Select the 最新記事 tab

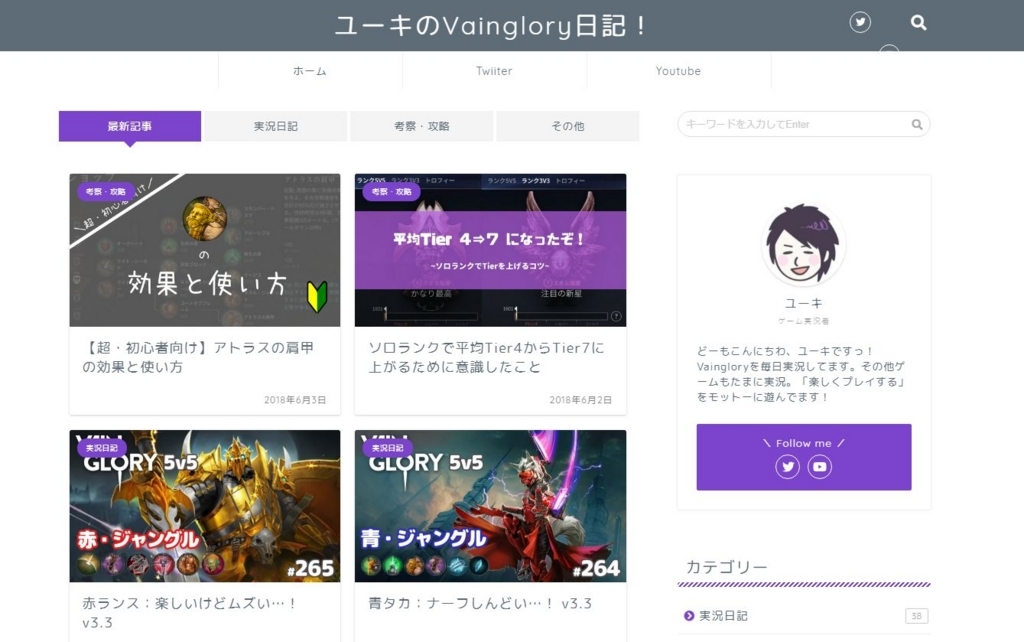point(130,126)
